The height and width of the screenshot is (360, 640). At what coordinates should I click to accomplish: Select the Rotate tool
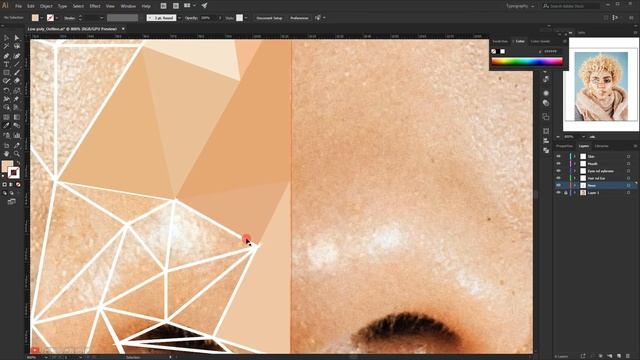click(x=7, y=90)
